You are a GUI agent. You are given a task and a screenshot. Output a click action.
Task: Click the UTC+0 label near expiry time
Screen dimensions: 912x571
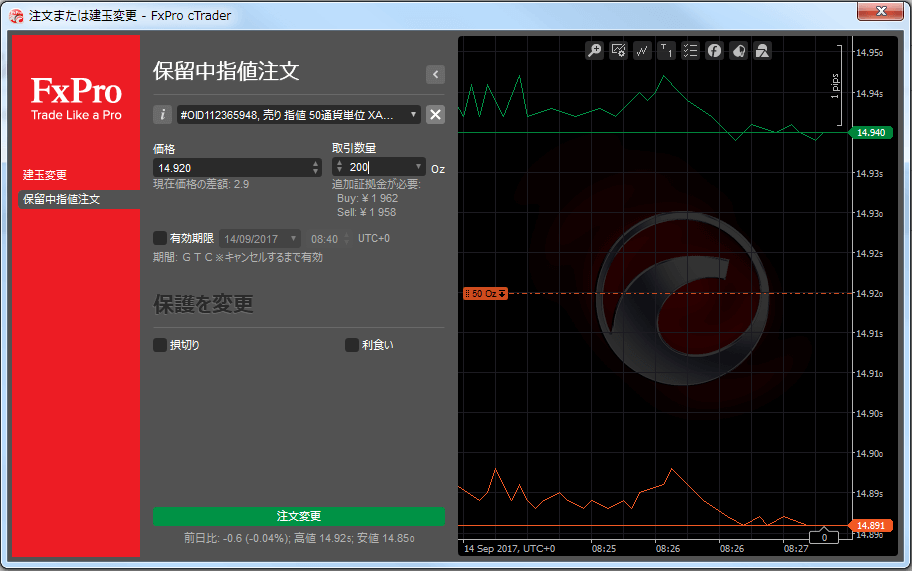coord(373,238)
